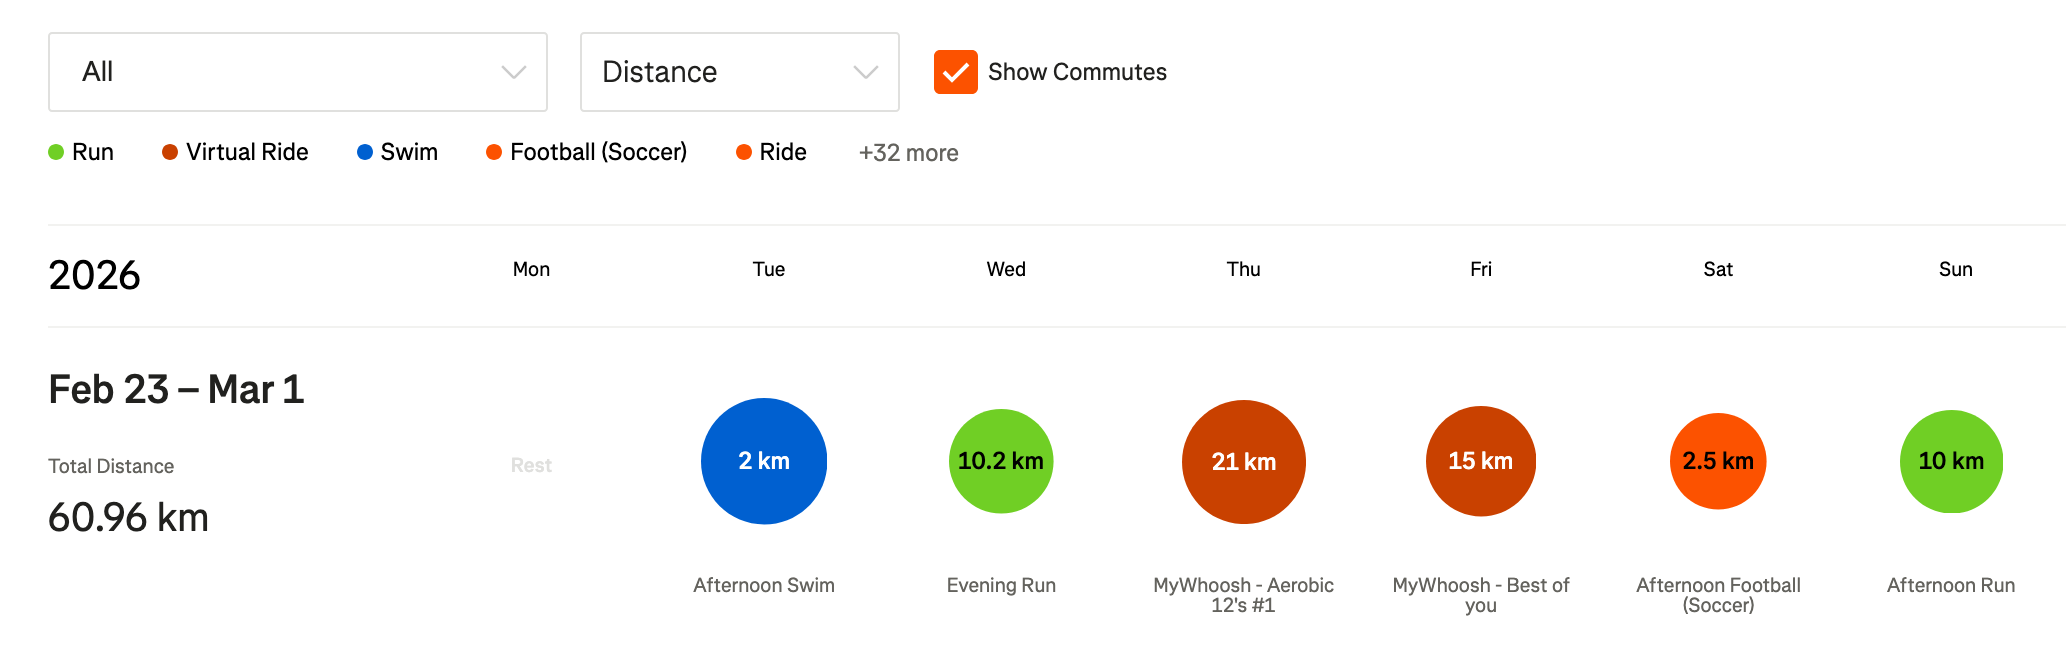Screen dimensions: 2066x672
Task: Toggle the Run legend filter
Action: tap(82, 152)
